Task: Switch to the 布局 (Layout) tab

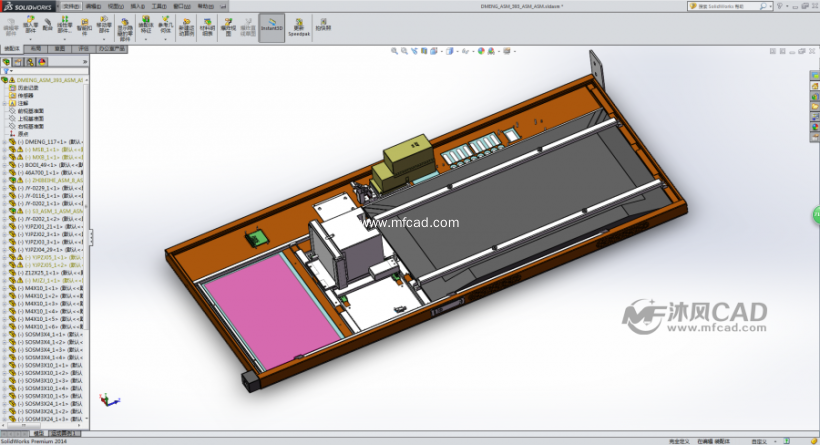Action: click(35, 47)
